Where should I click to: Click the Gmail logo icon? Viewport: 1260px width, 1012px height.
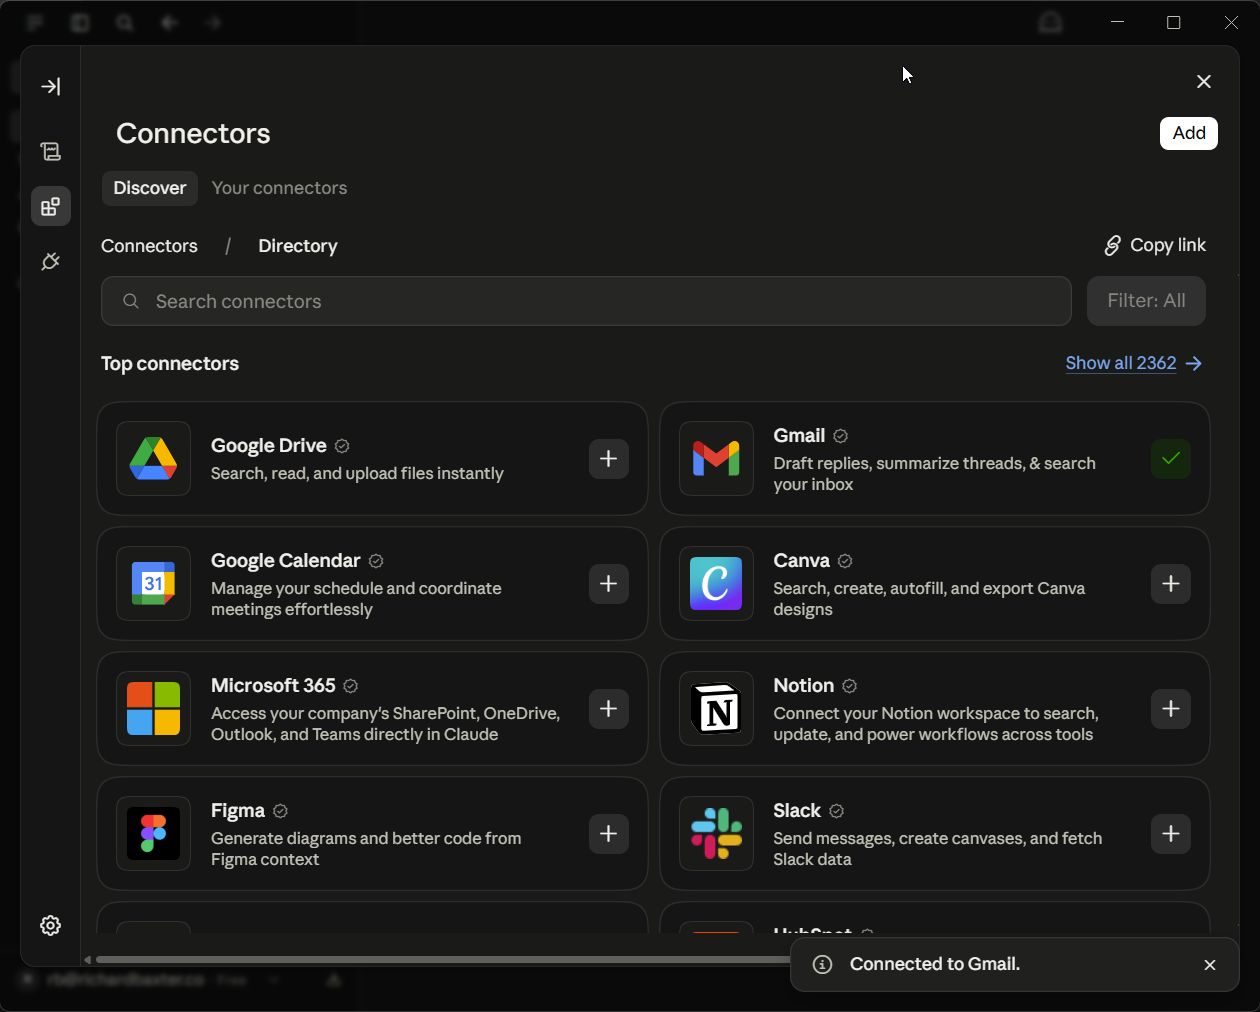tap(716, 459)
